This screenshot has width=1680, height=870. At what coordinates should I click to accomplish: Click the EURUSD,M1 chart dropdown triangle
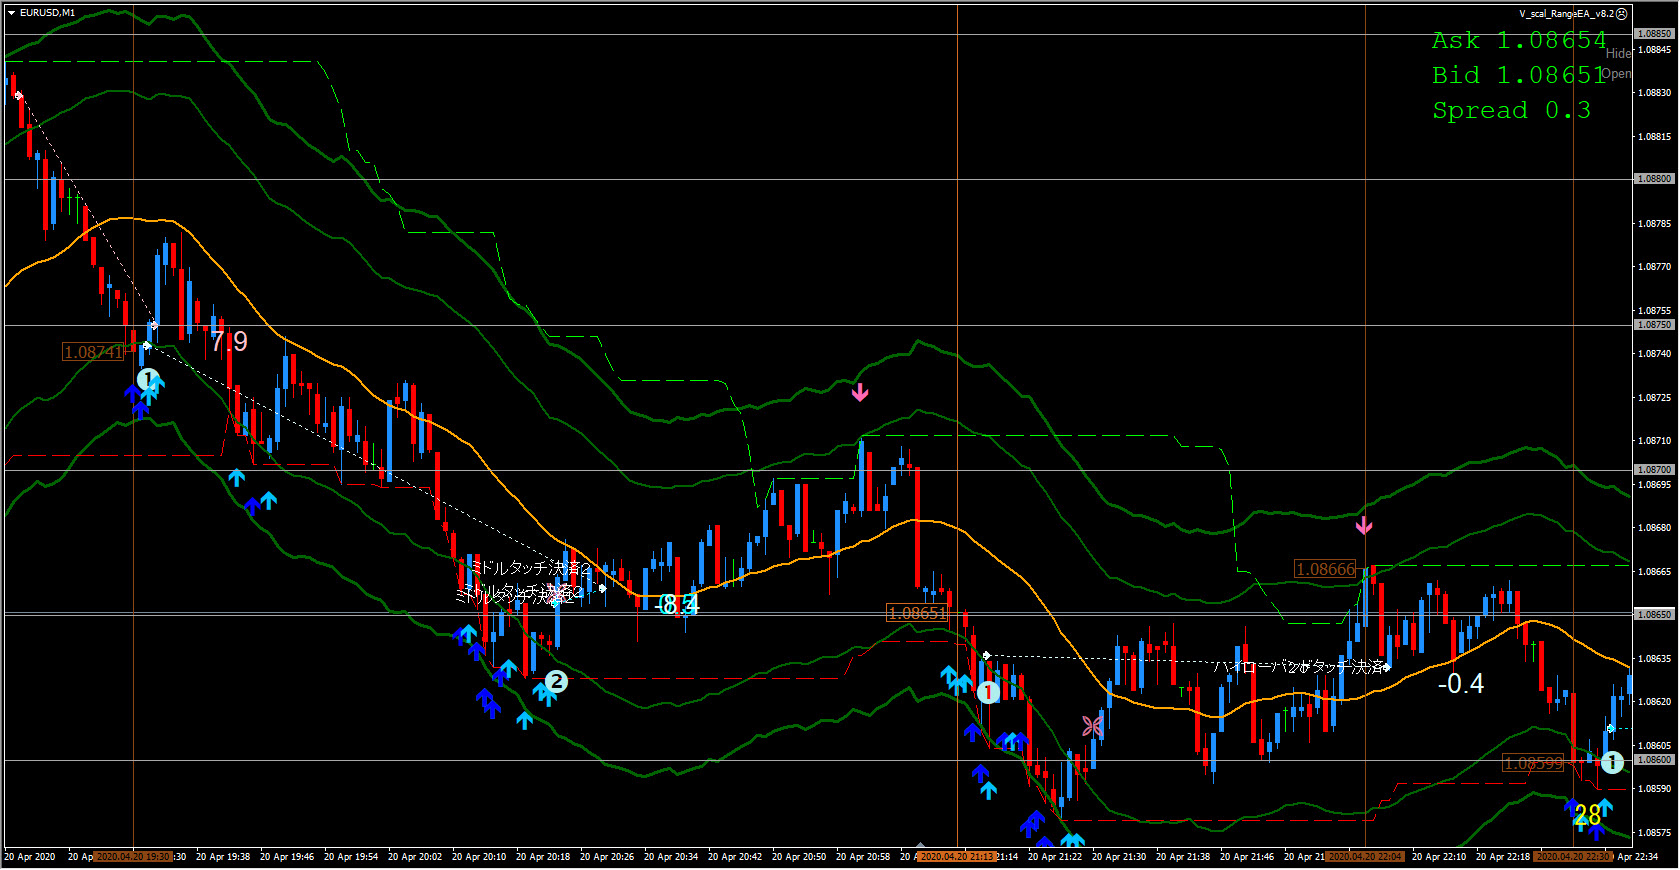pyautogui.click(x=11, y=13)
